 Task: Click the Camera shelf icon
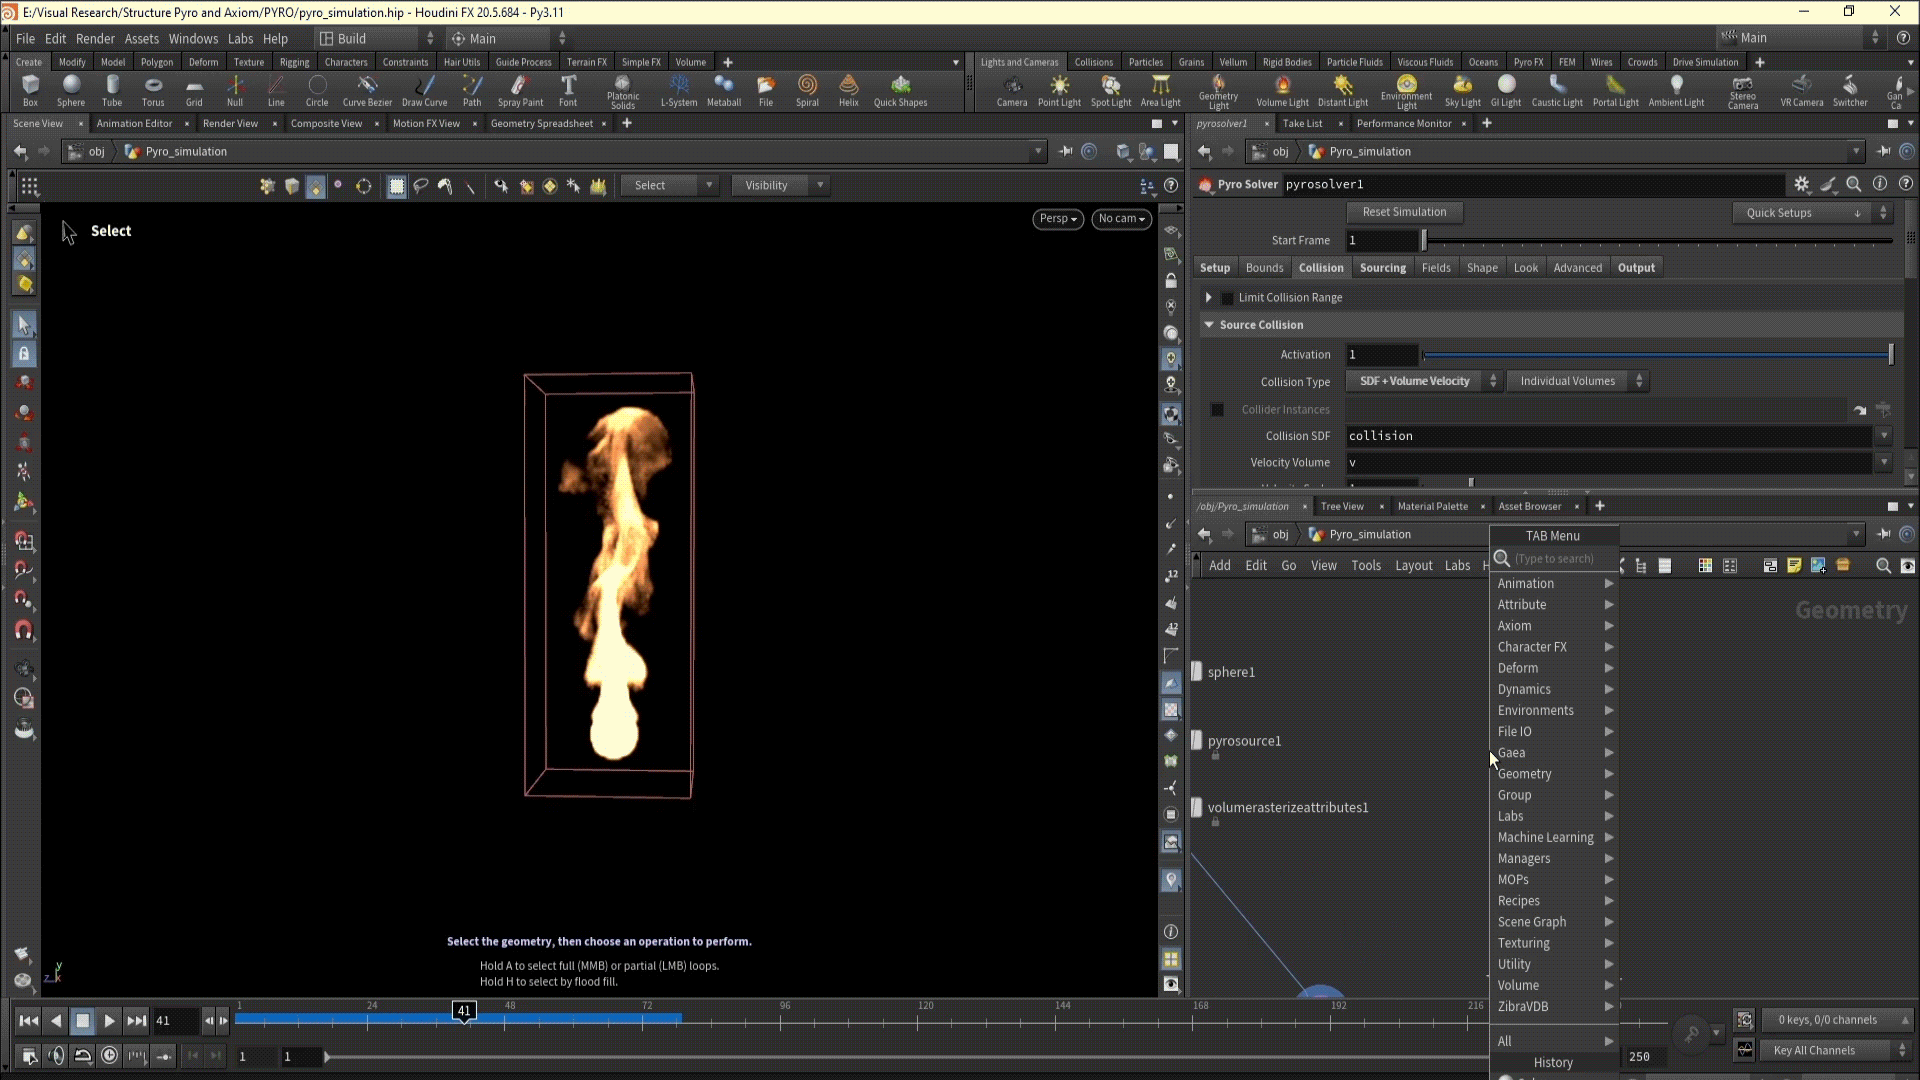(x=1012, y=90)
